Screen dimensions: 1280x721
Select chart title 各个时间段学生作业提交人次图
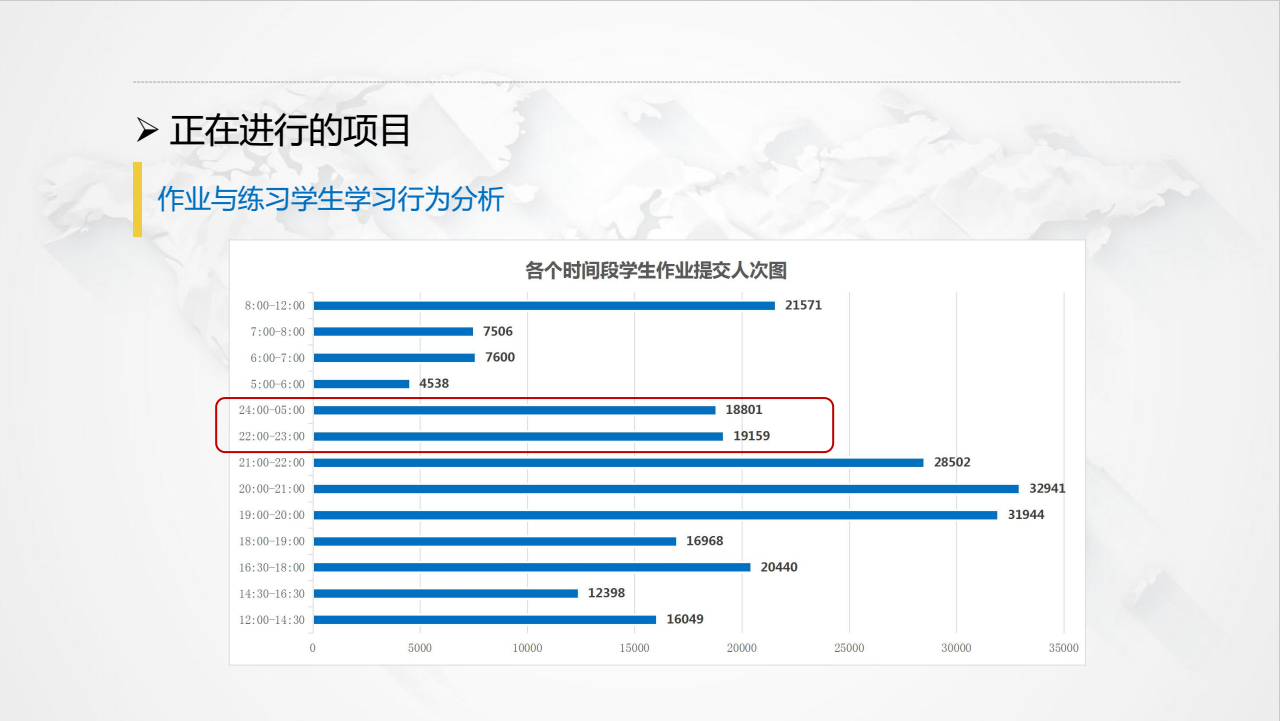pos(656,270)
